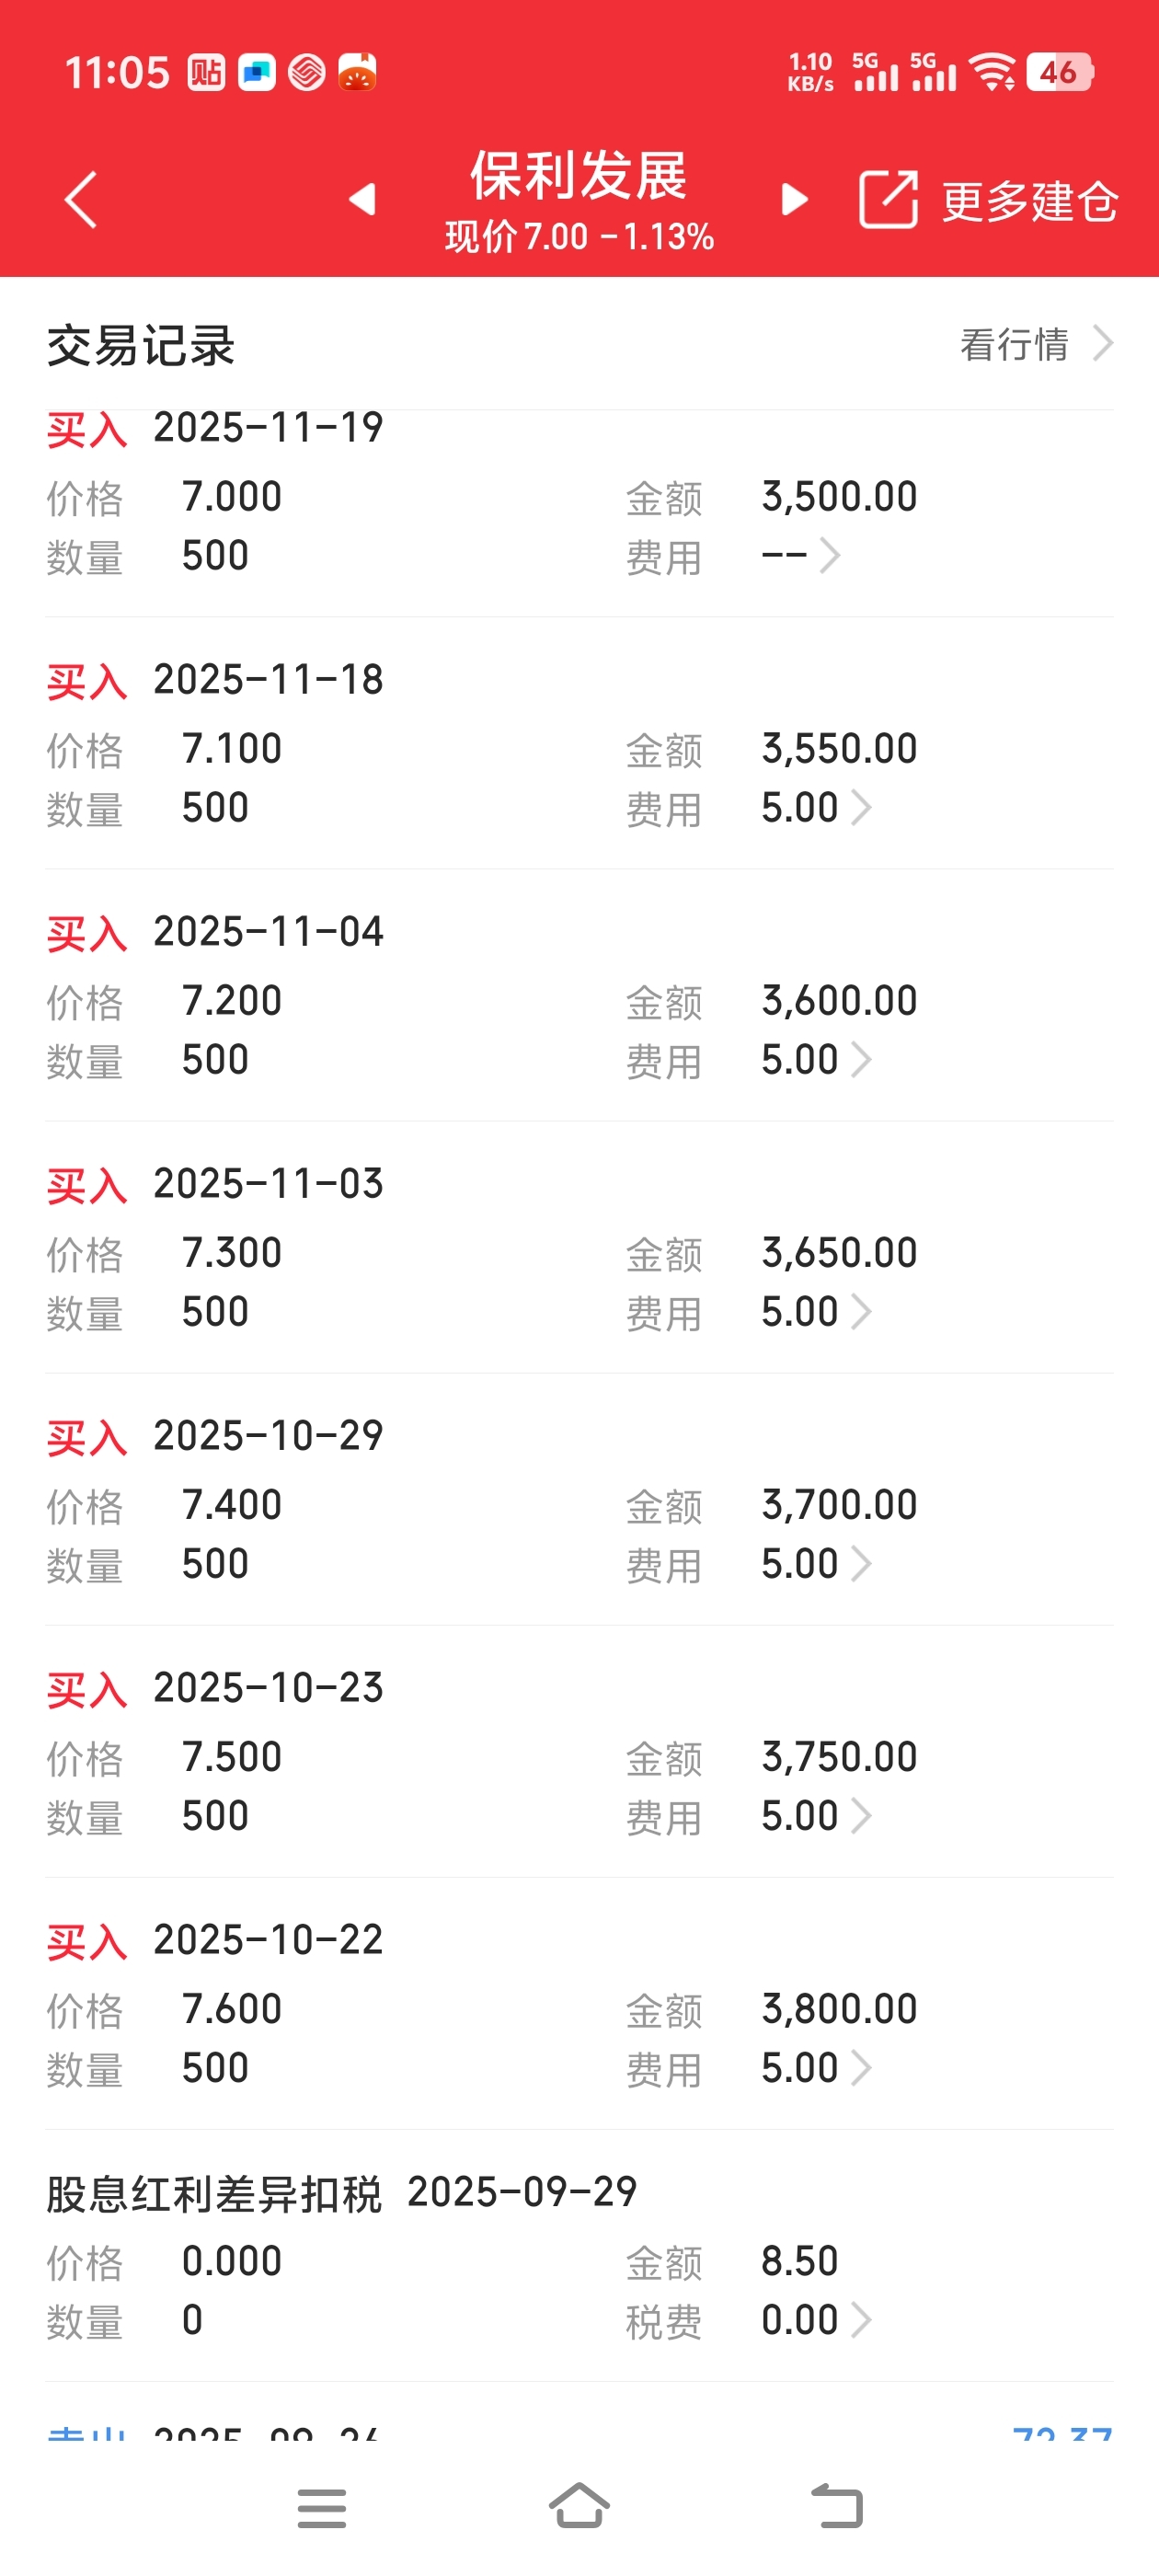Screen dimensions: 1159x2576
Task: Expand fee details for 2025-11-19 purchase
Action: pyautogui.click(x=830, y=555)
